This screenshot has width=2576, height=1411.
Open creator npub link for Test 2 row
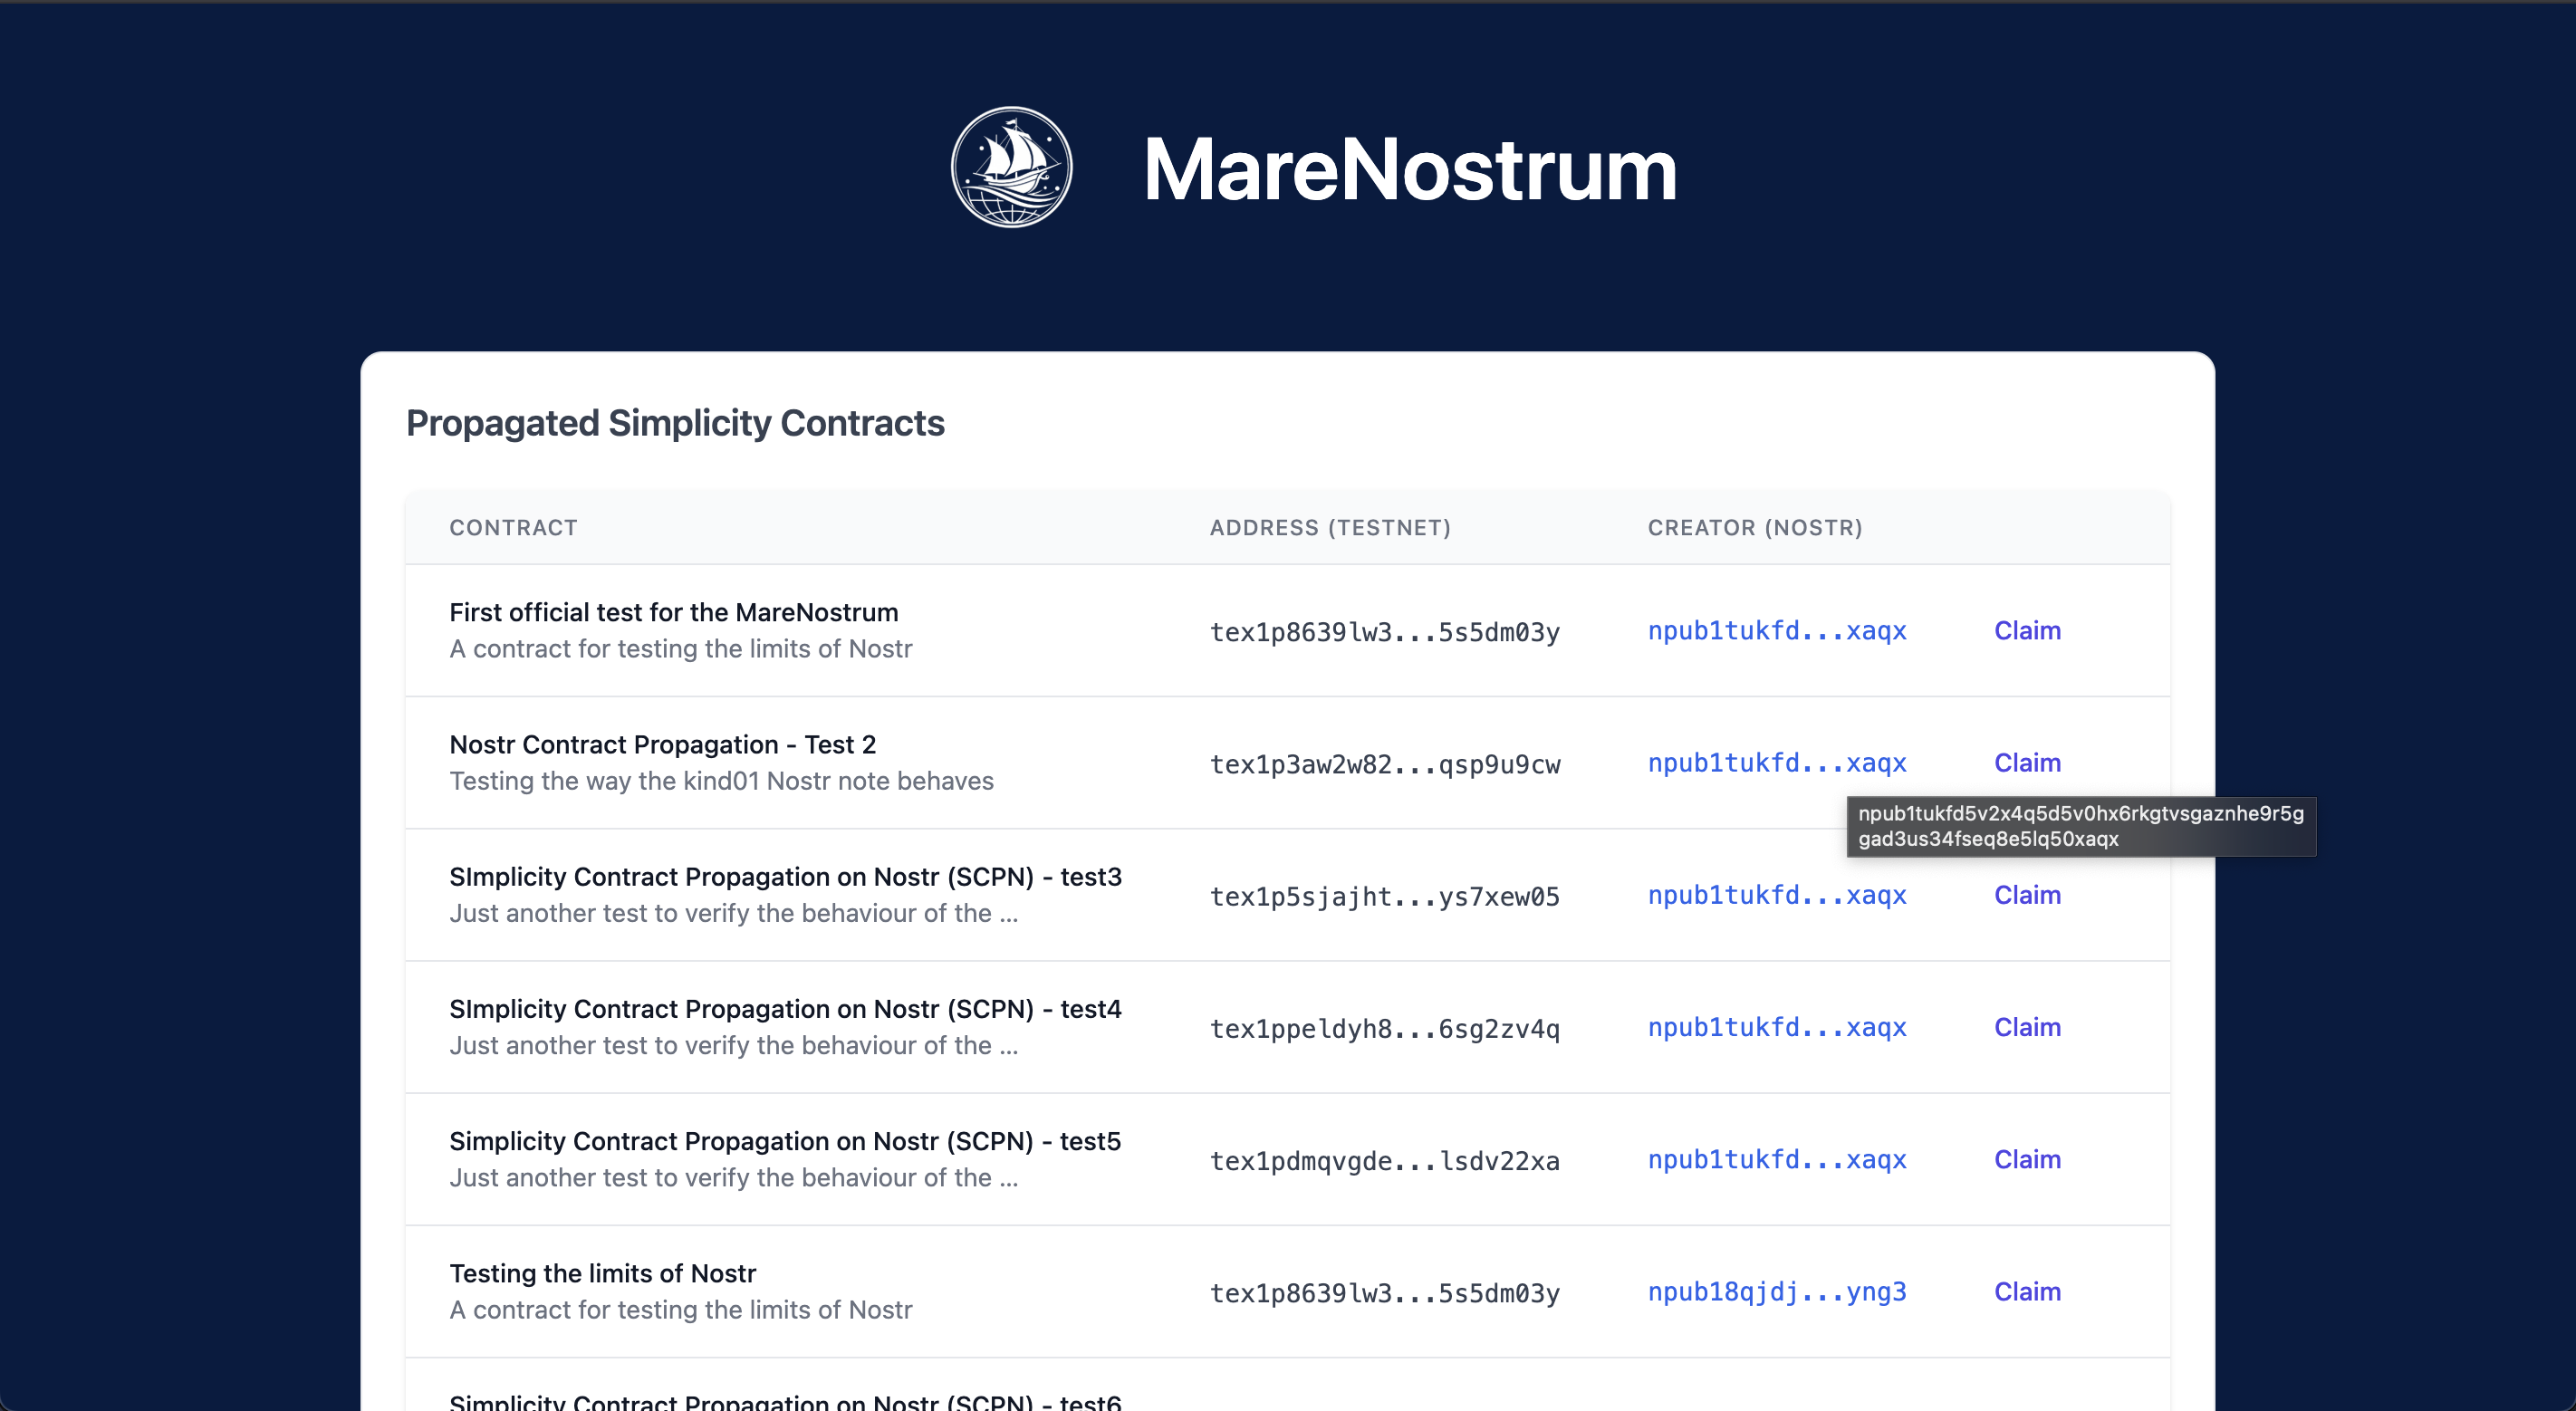(1776, 763)
